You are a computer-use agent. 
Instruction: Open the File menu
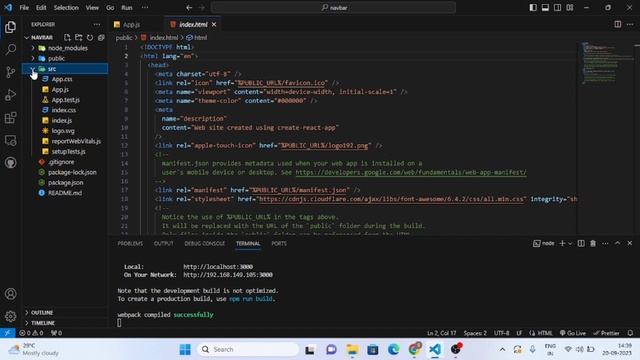point(24,7)
